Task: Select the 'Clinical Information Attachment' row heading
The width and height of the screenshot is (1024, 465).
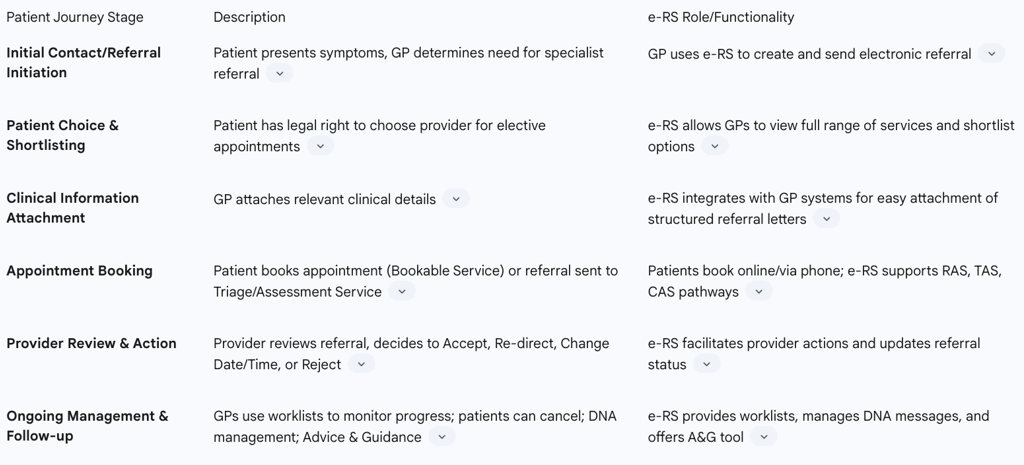Action: pos(72,208)
